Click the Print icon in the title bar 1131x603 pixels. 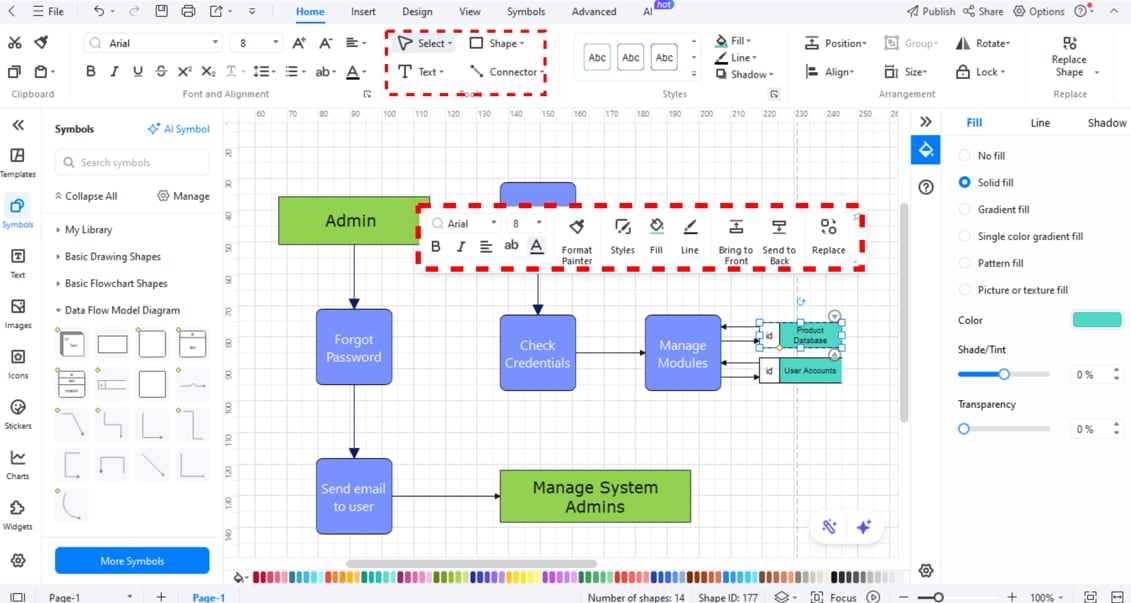188,11
